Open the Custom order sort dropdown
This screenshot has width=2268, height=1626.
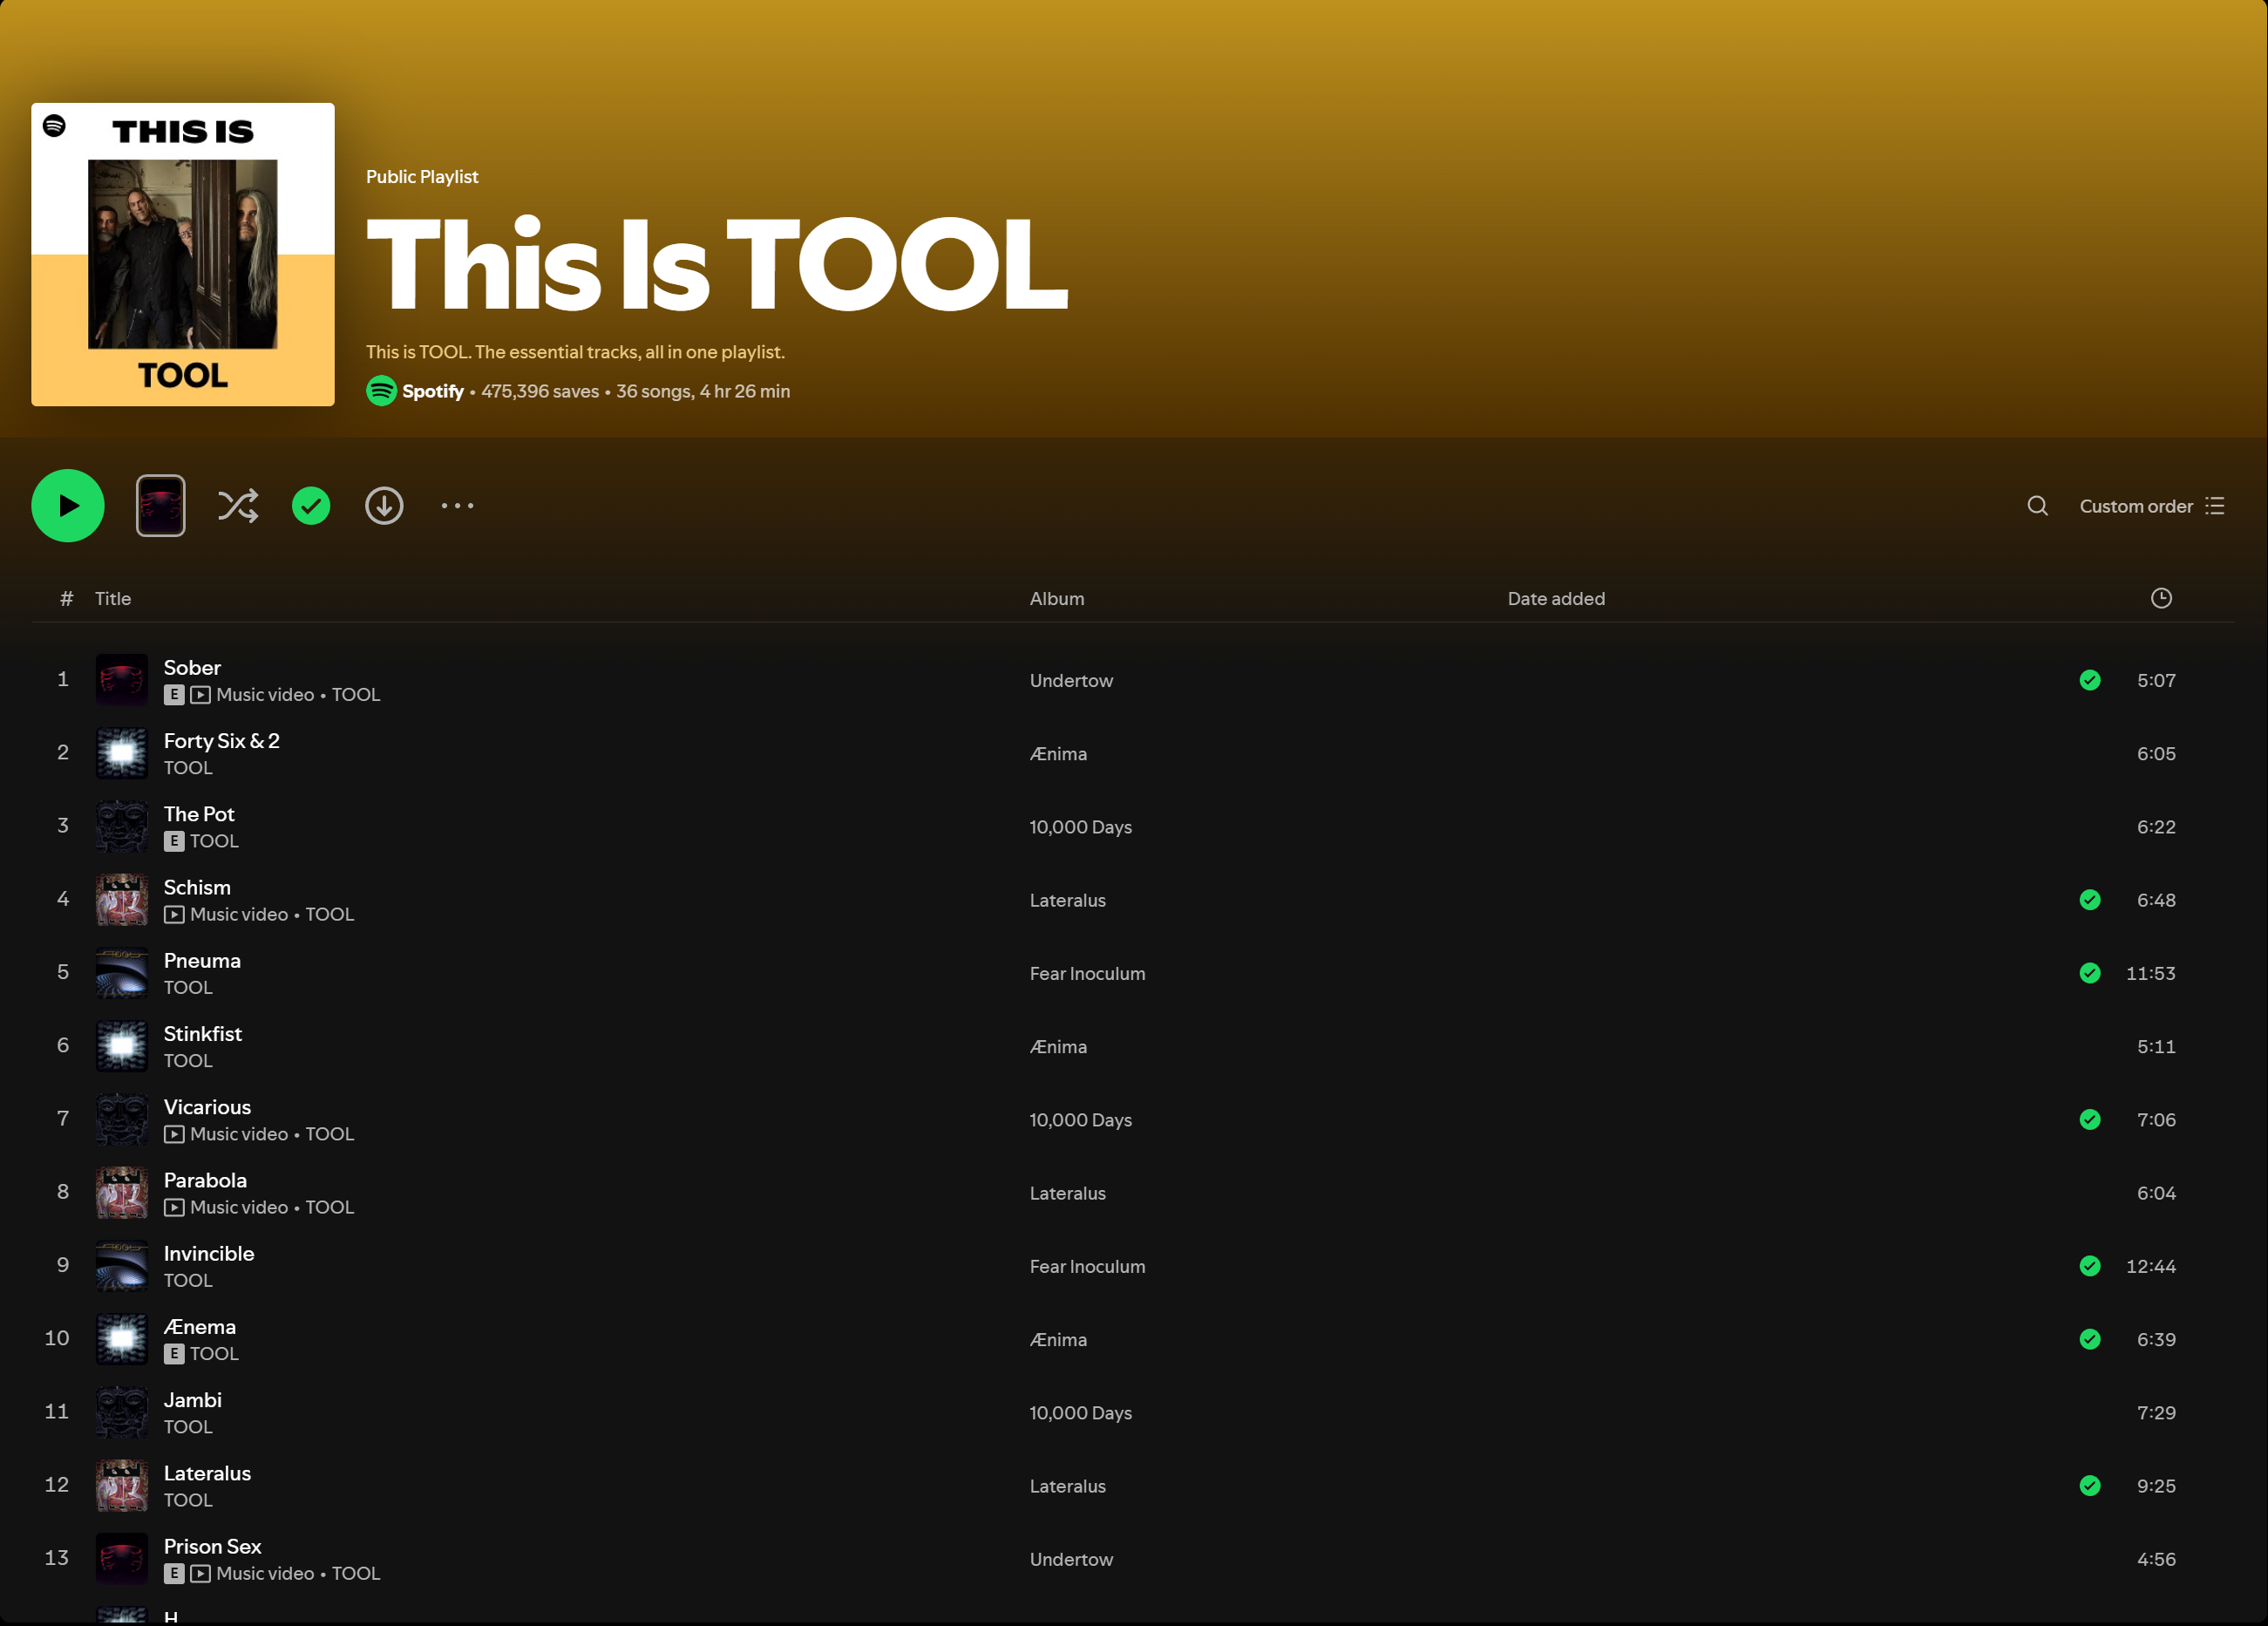(2152, 506)
